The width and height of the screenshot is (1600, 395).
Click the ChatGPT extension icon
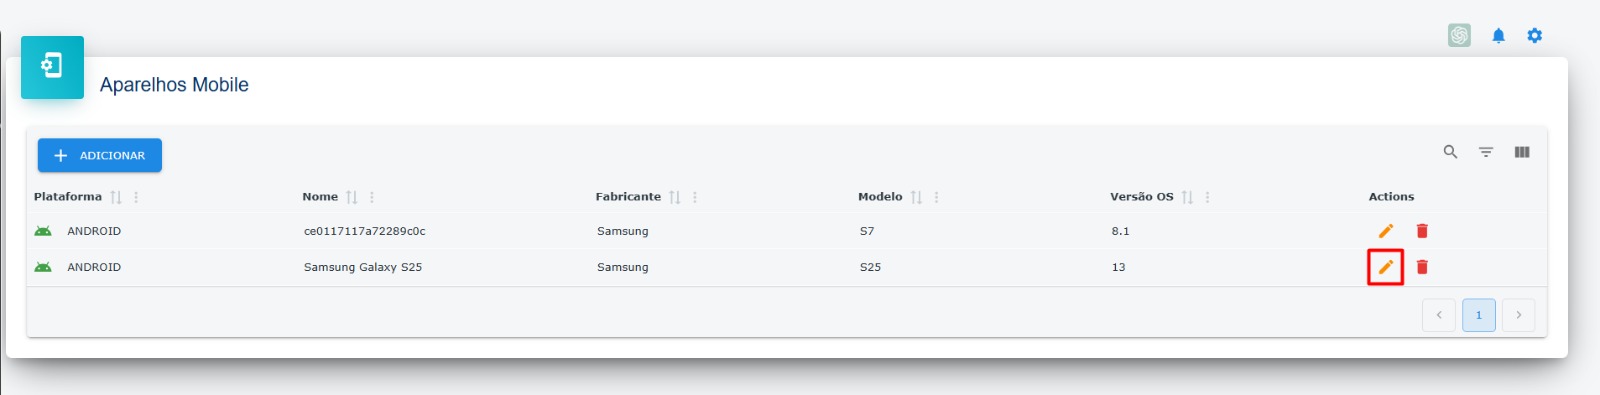pyautogui.click(x=1459, y=36)
